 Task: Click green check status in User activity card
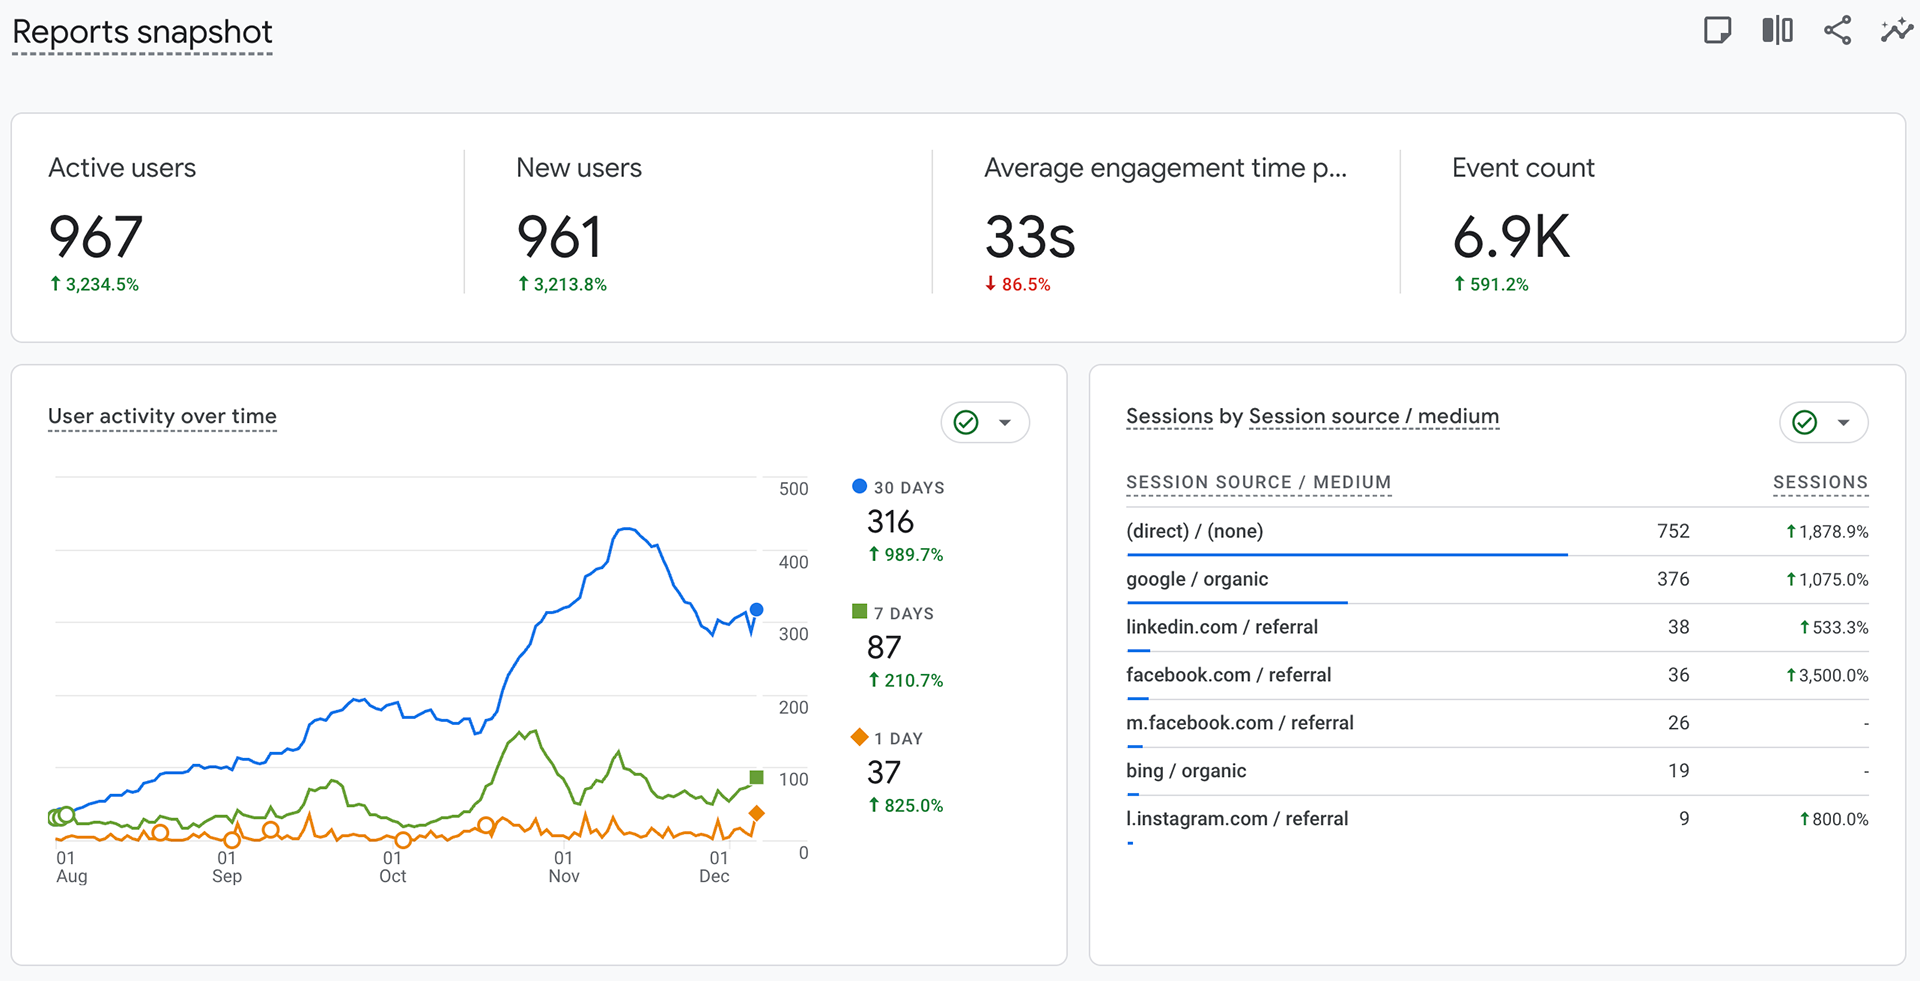pos(966,423)
